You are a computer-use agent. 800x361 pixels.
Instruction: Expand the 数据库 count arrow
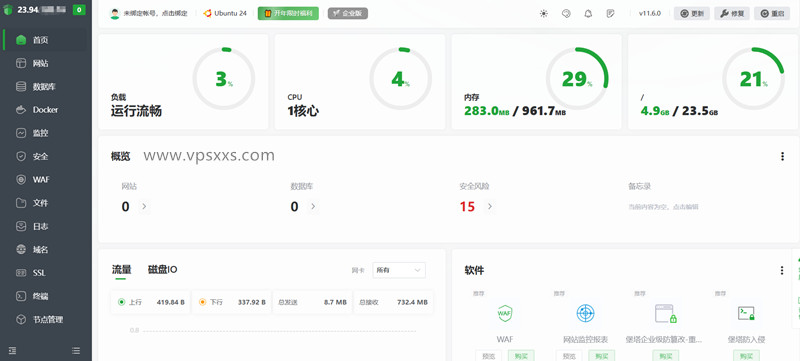pyautogui.click(x=313, y=207)
